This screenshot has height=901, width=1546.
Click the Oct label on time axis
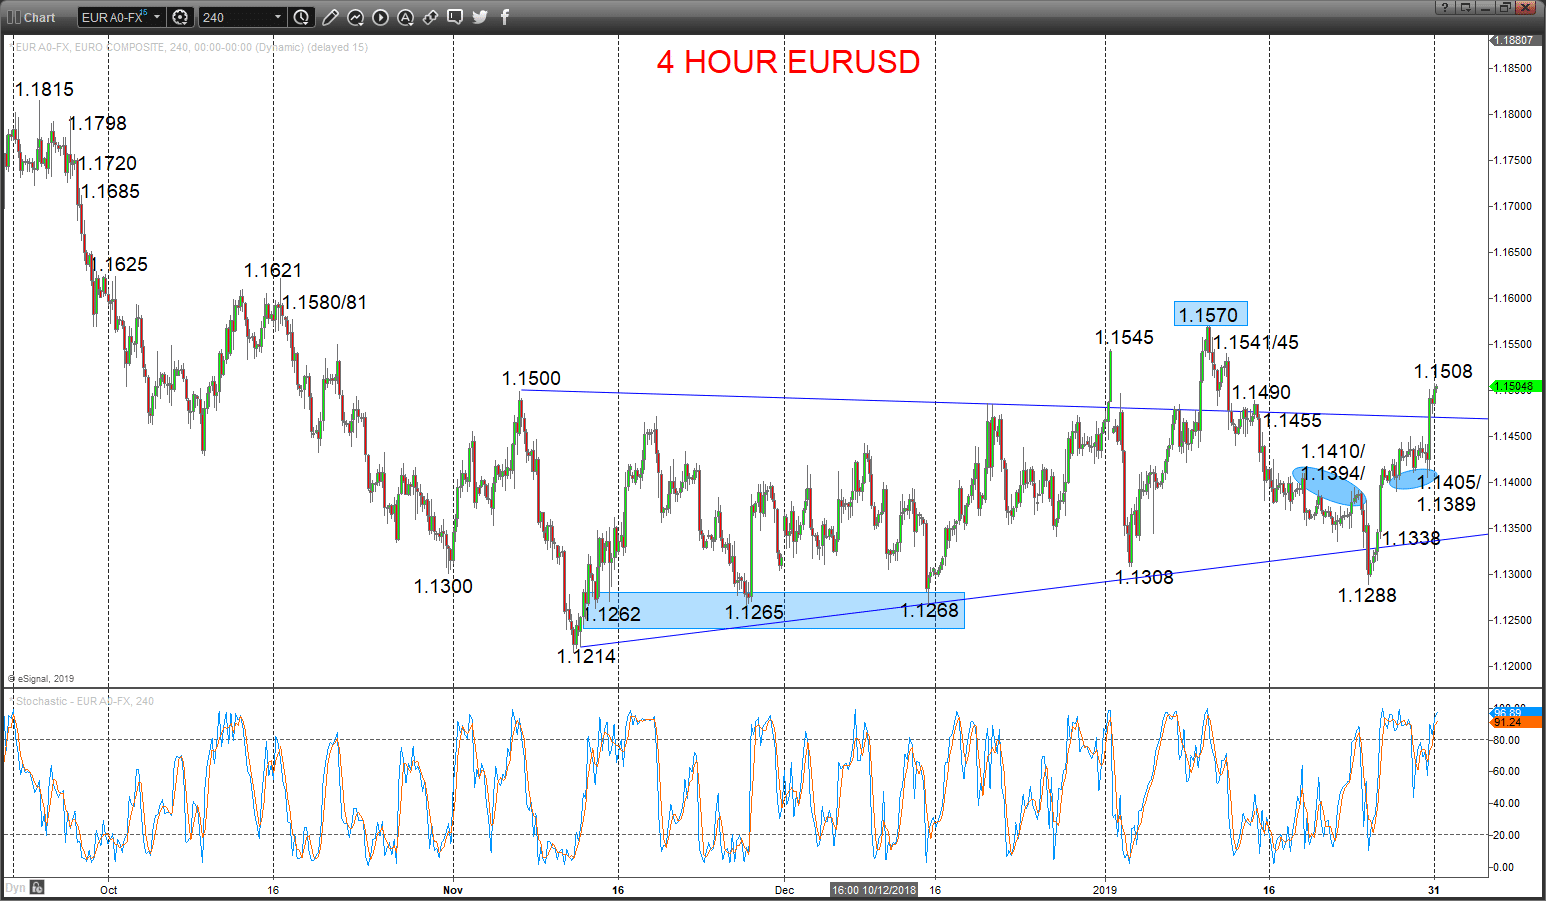108,889
